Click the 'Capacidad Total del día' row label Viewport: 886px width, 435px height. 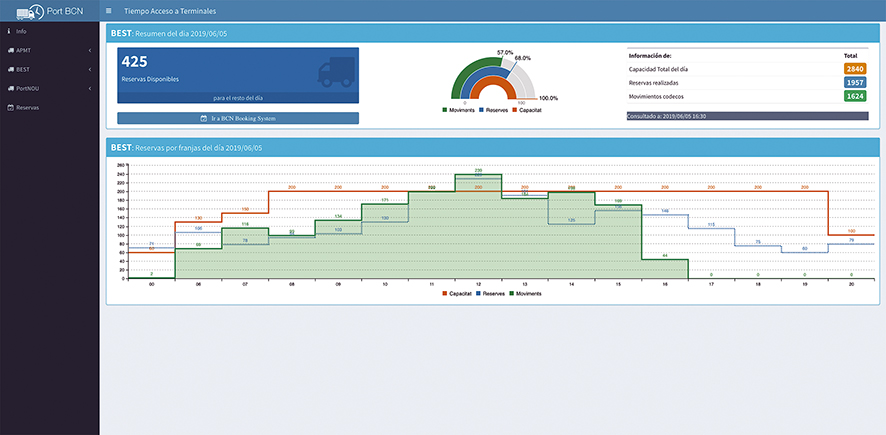coord(658,69)
